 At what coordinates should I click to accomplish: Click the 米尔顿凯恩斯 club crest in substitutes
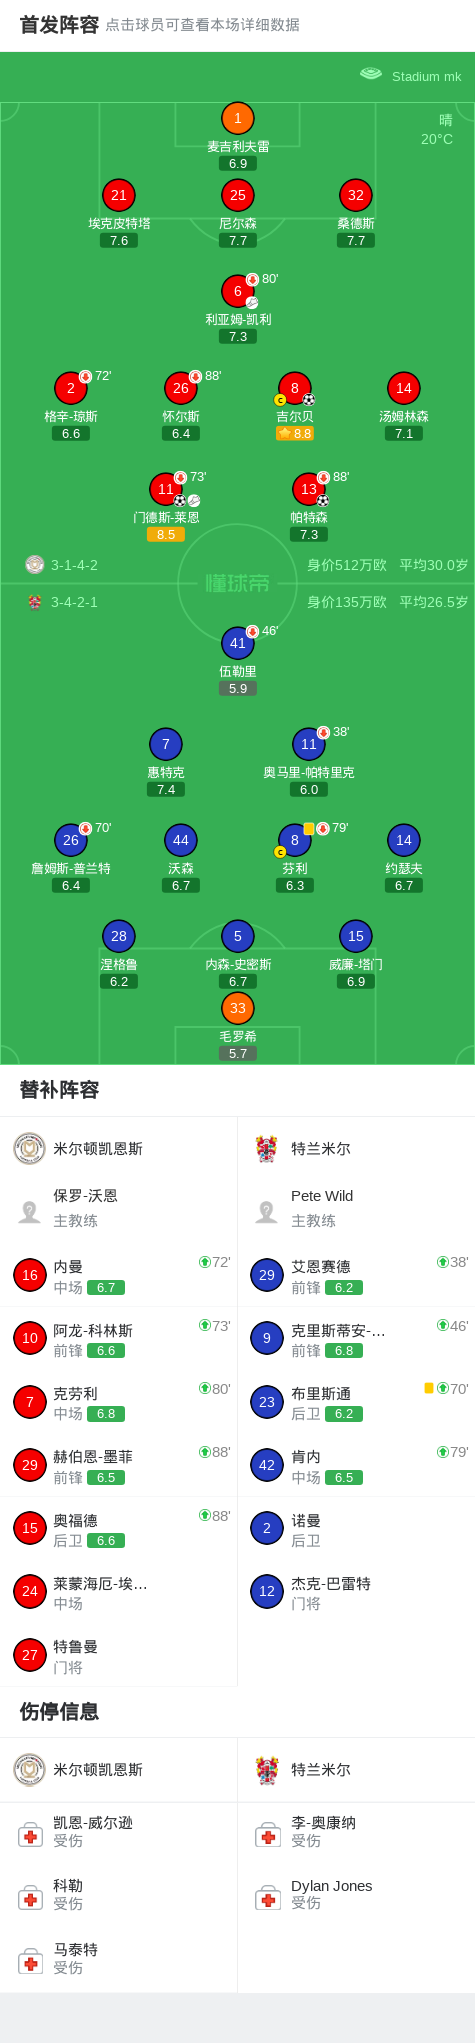point(30,1148)
